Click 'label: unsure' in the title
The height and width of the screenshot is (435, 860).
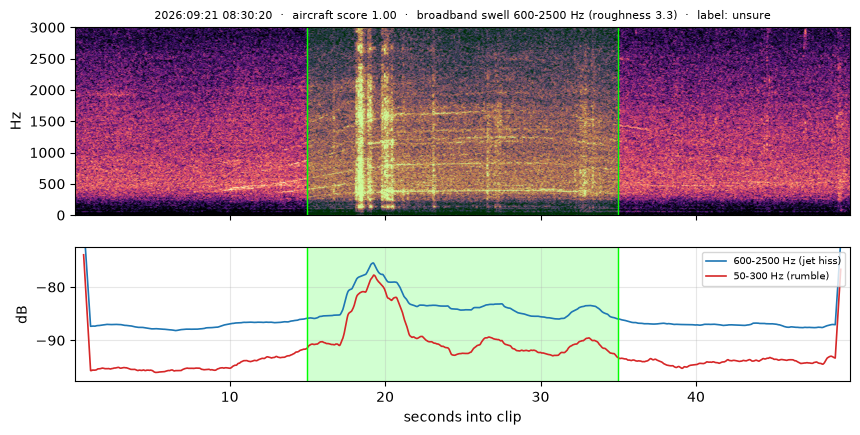point(733,15)
